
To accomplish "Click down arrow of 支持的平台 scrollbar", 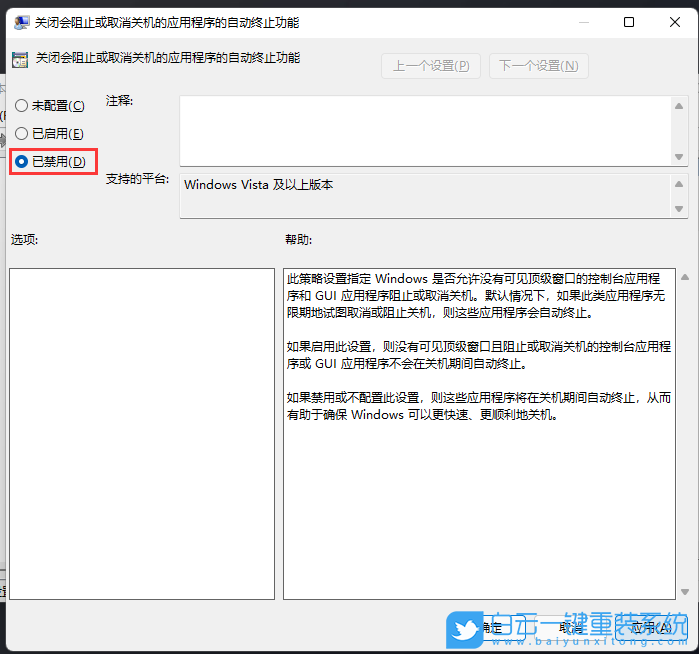I will click(679, 209).
